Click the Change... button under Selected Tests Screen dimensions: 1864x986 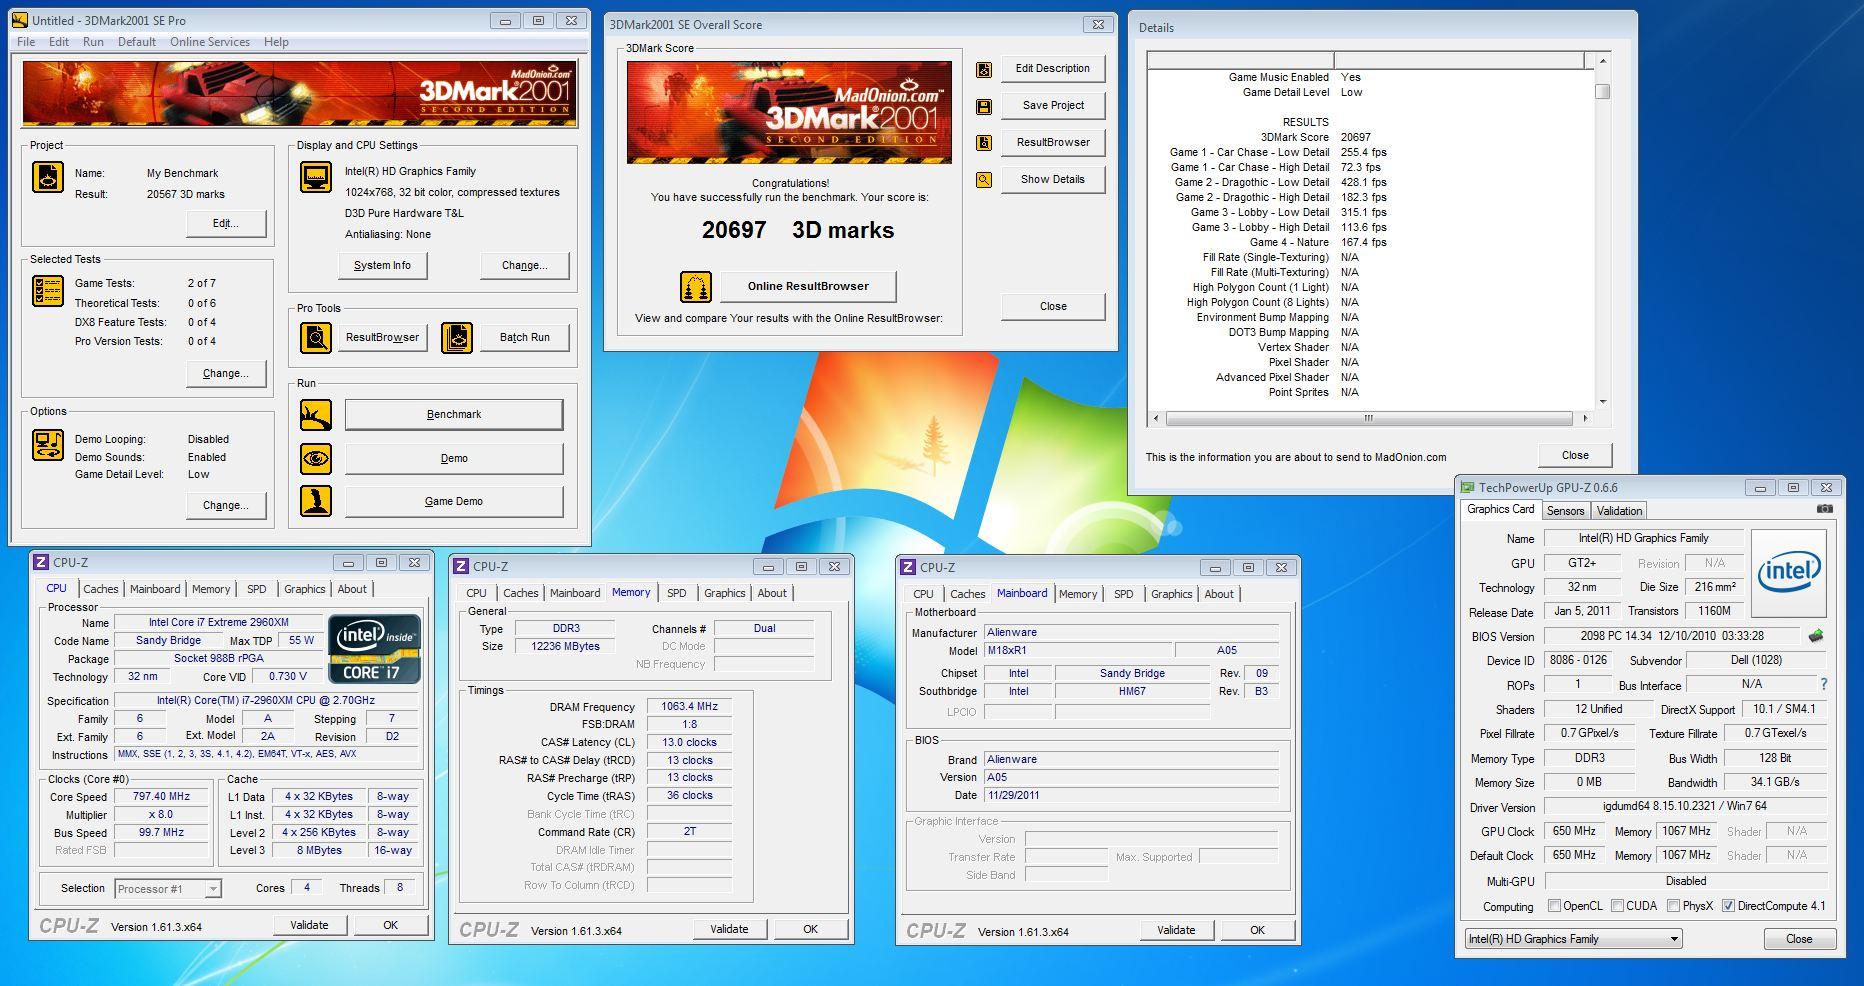tap(226, 373)
